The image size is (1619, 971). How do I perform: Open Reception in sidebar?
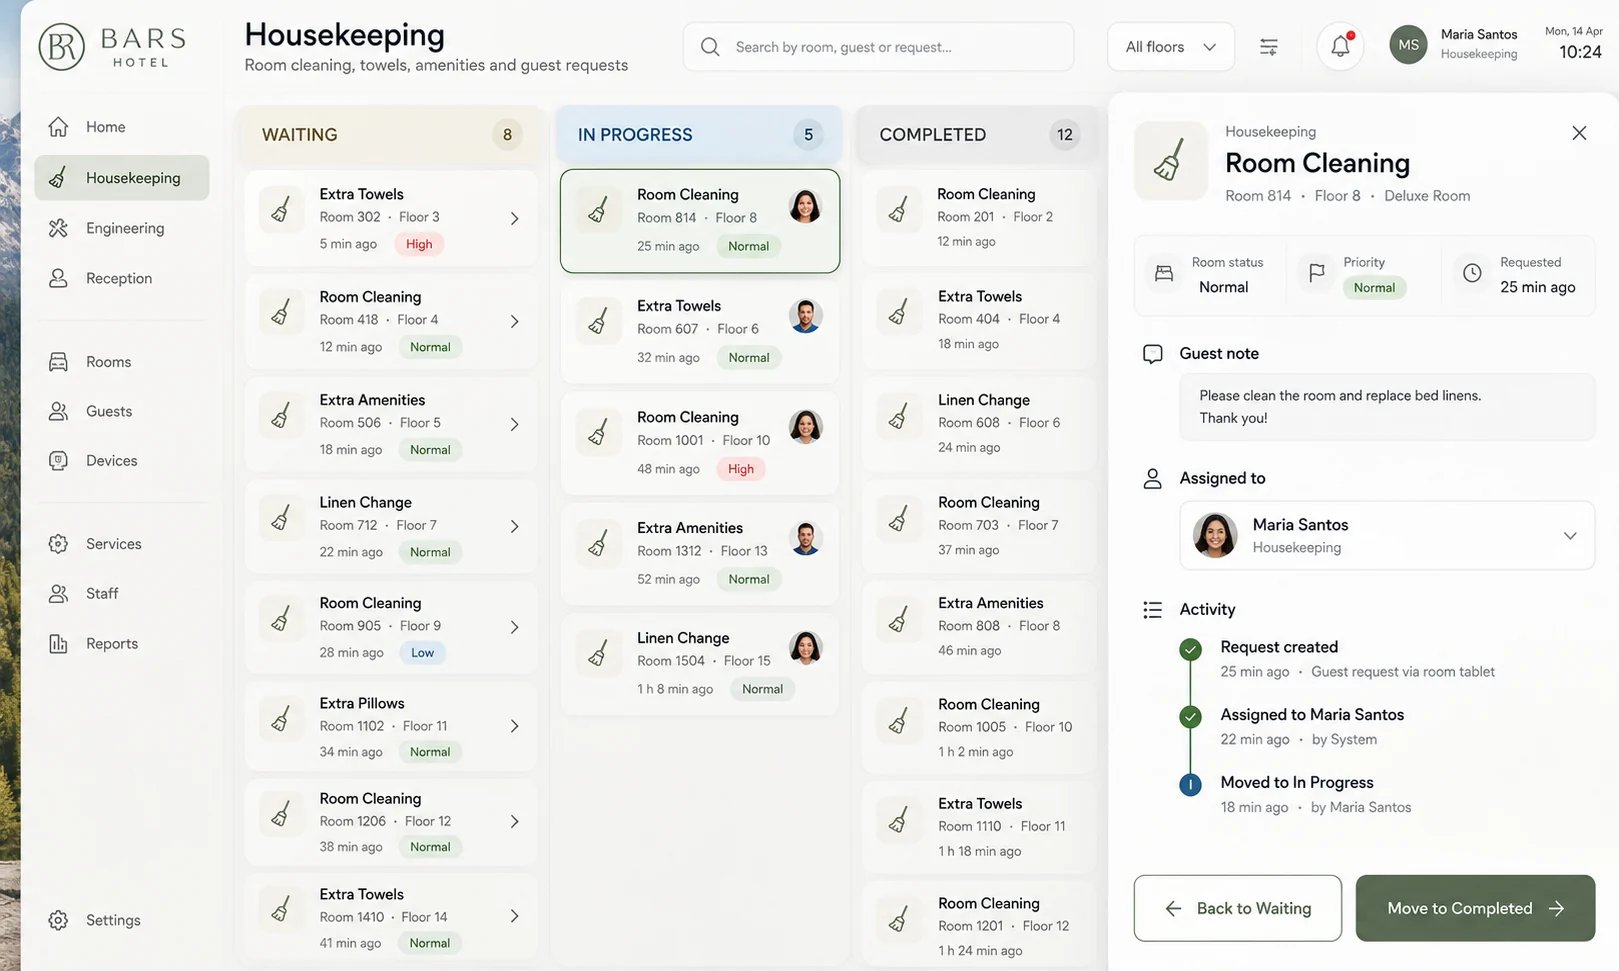[x=122, y=278]
